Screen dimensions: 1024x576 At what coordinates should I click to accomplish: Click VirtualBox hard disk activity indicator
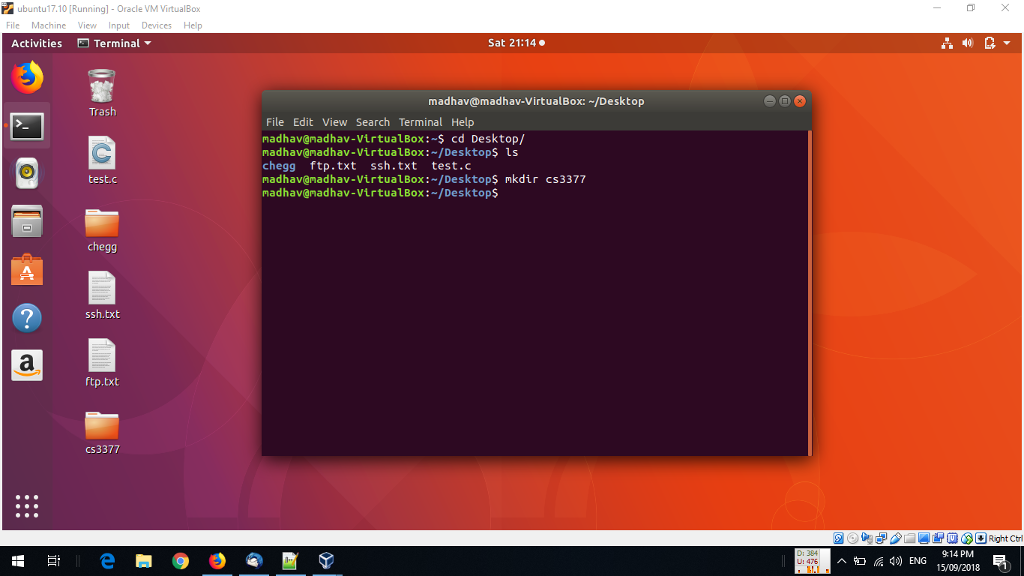(x=839, y=538)
